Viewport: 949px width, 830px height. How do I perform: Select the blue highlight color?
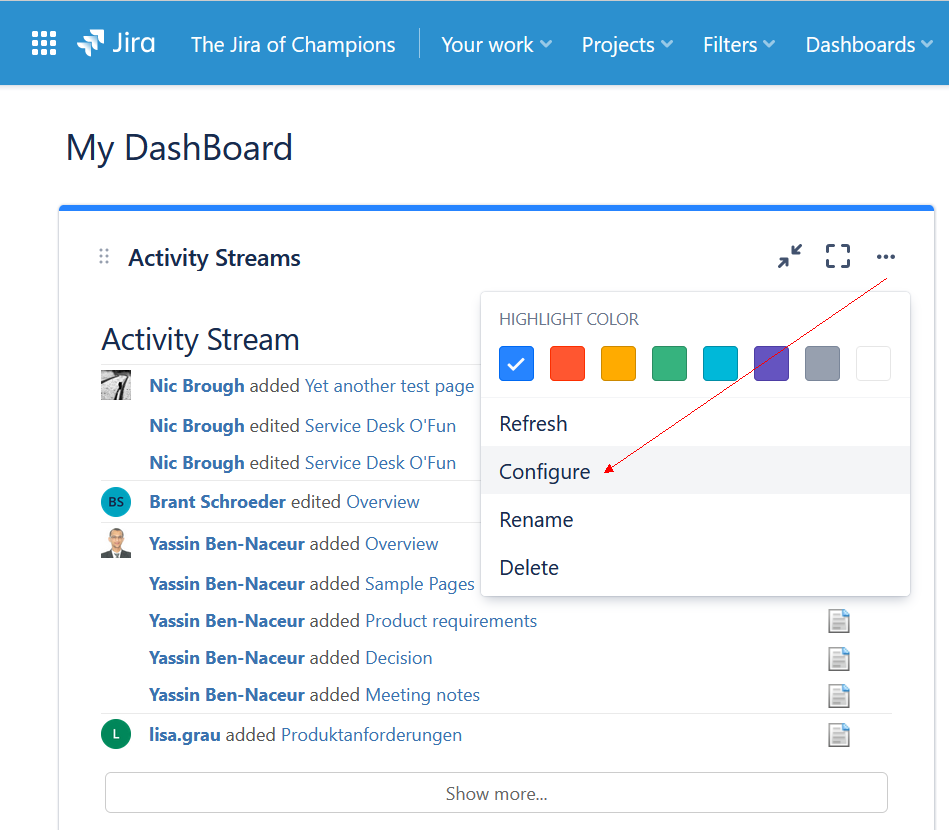[516, 363]
